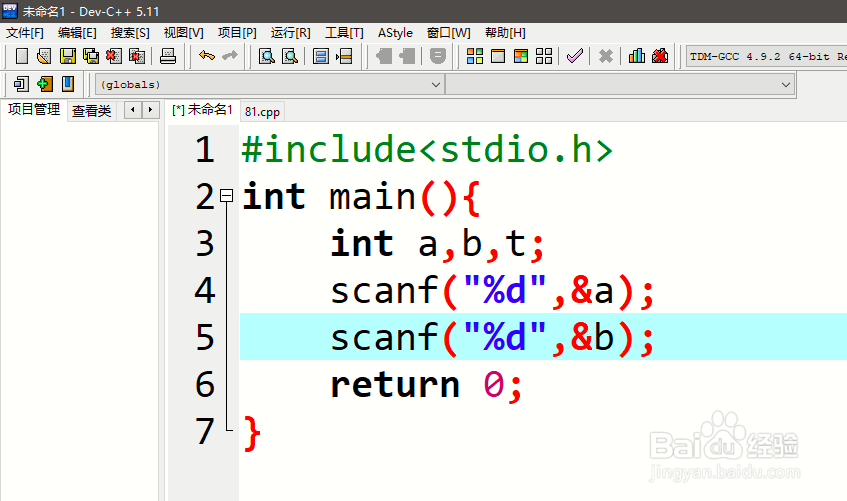The height and width of the screenshot is (501, 847).
Task: Click the blue Go to bookmark icon
Action: pos(68,84)
